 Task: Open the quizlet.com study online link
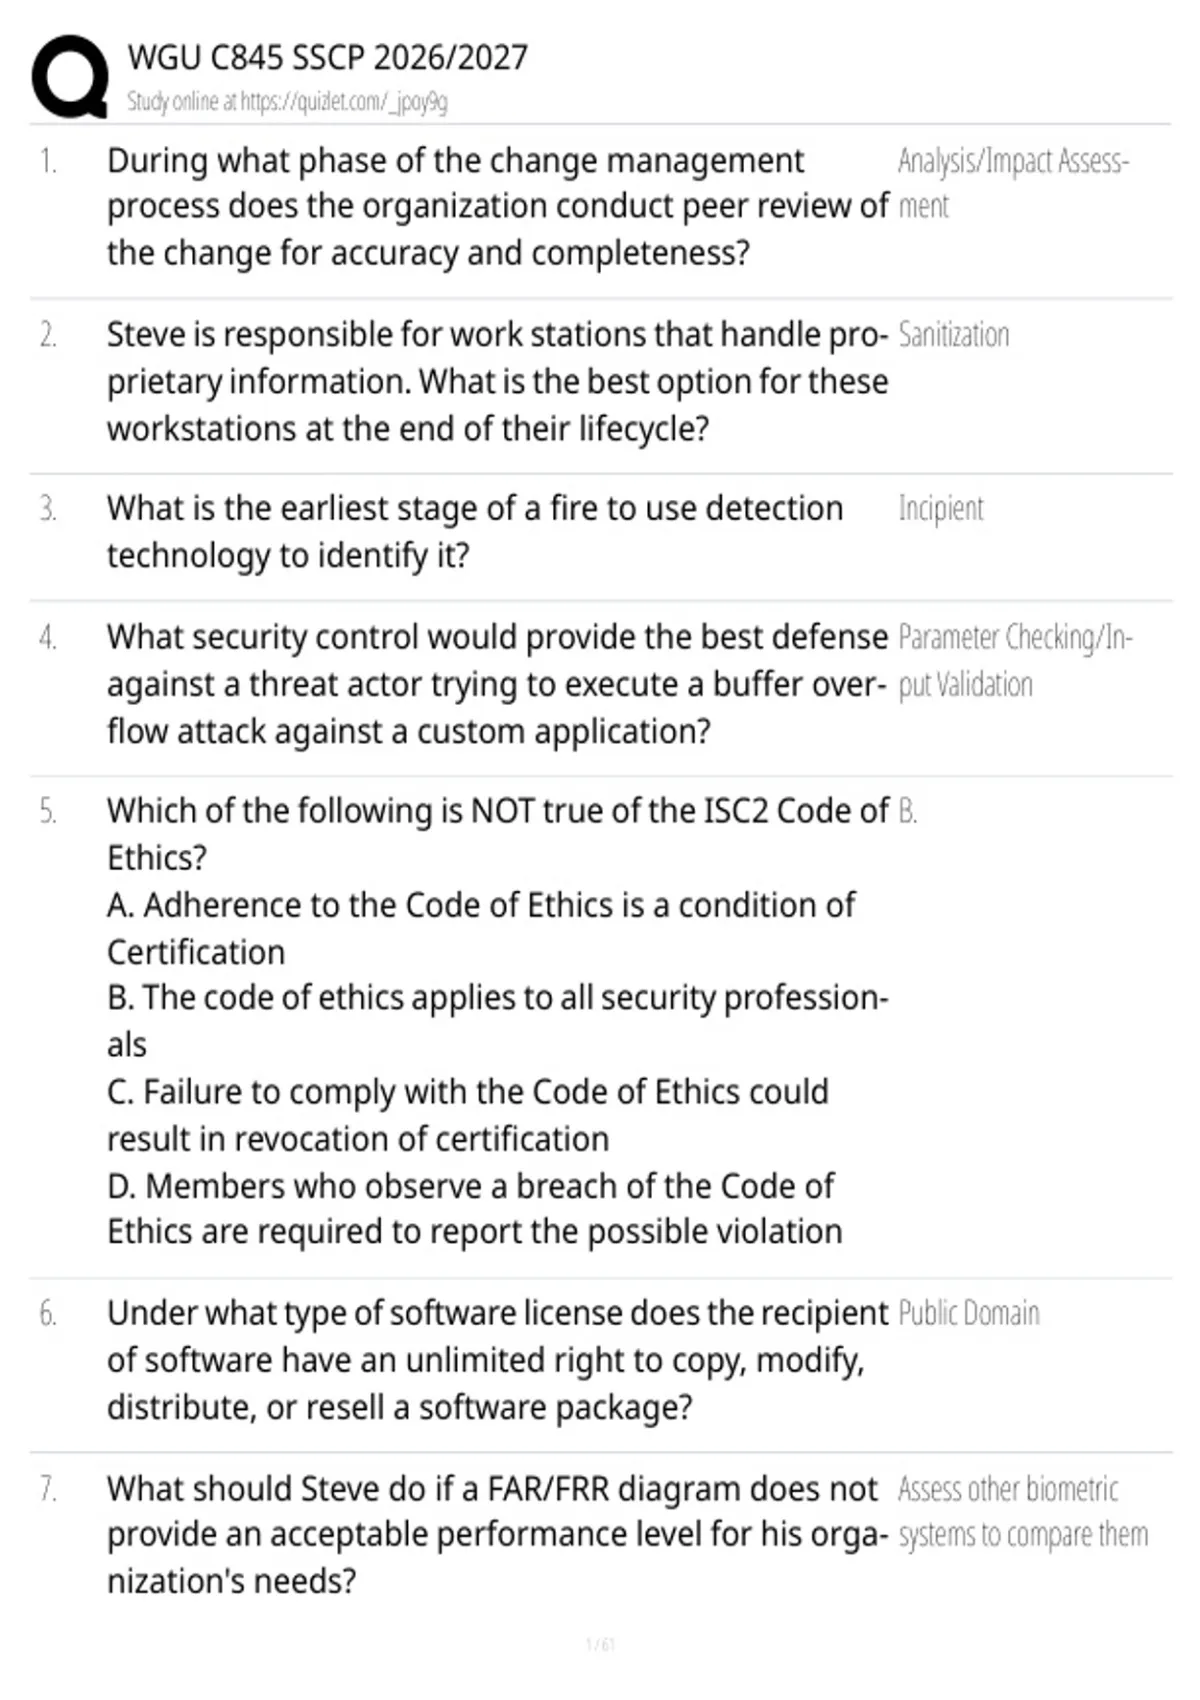click(287, 101)
